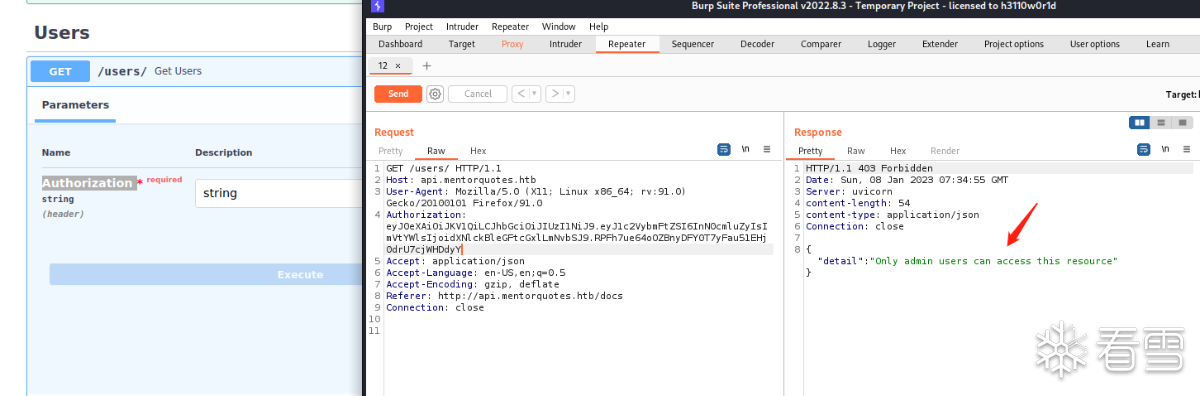The width and height of the screenshot is (1200, 396).
Task: Select side-by-side split layout icon
Action: [1139, 122]
